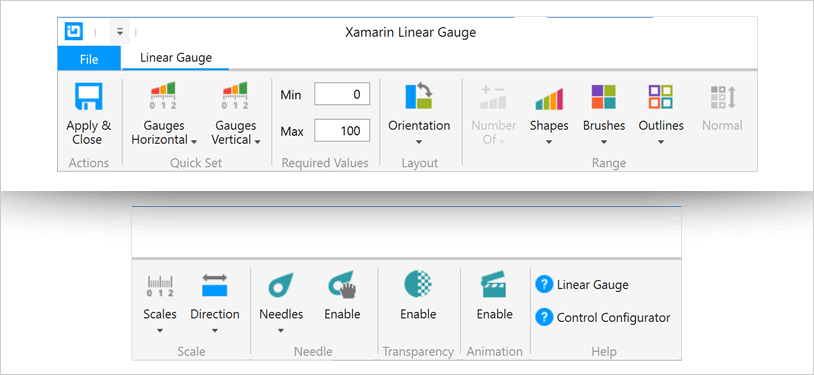Toggle needle Enable hand icon
Screen dimensions: 814x375
(342, 285)
